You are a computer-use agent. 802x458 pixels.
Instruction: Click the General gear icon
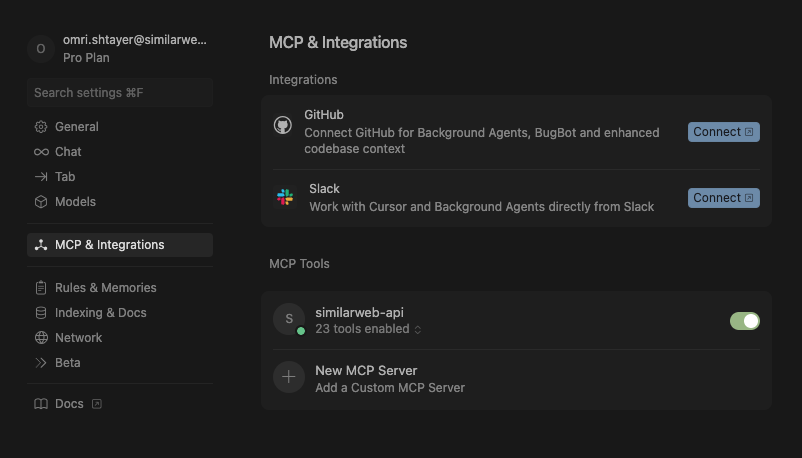[41, 126]
